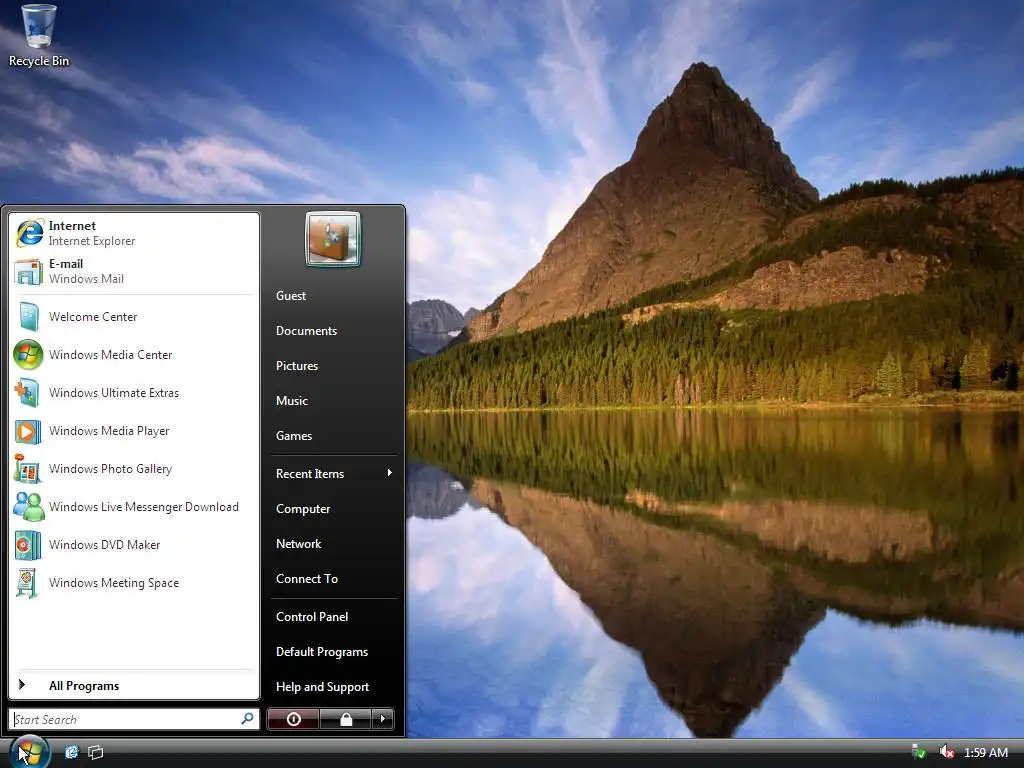Launch Internet Explorer from Quick Launch
The width and height of the screenshot is (1024, 768).
(x=71, y=752)
